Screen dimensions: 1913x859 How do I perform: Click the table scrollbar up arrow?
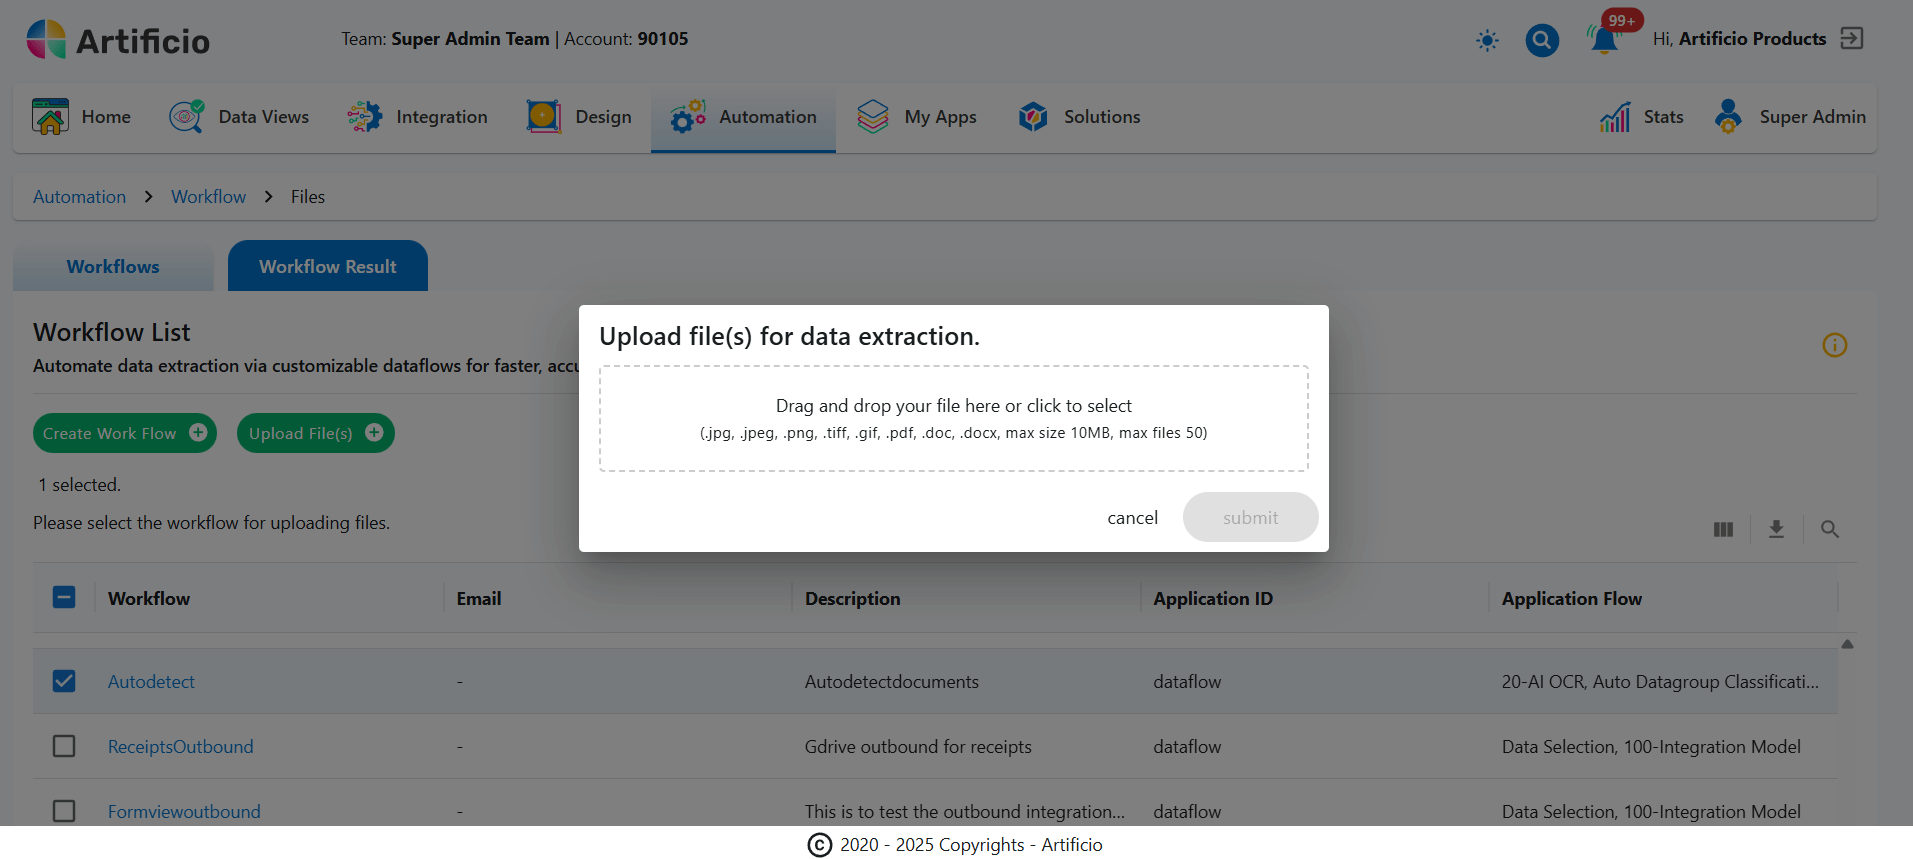point(1847,645)
